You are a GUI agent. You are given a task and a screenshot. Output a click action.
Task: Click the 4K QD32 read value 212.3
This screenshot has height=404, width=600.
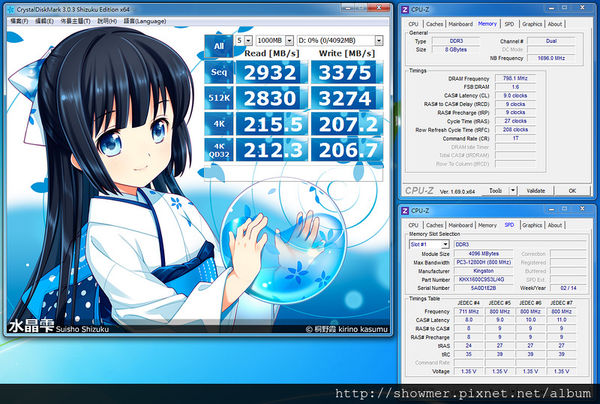[271, 150]
